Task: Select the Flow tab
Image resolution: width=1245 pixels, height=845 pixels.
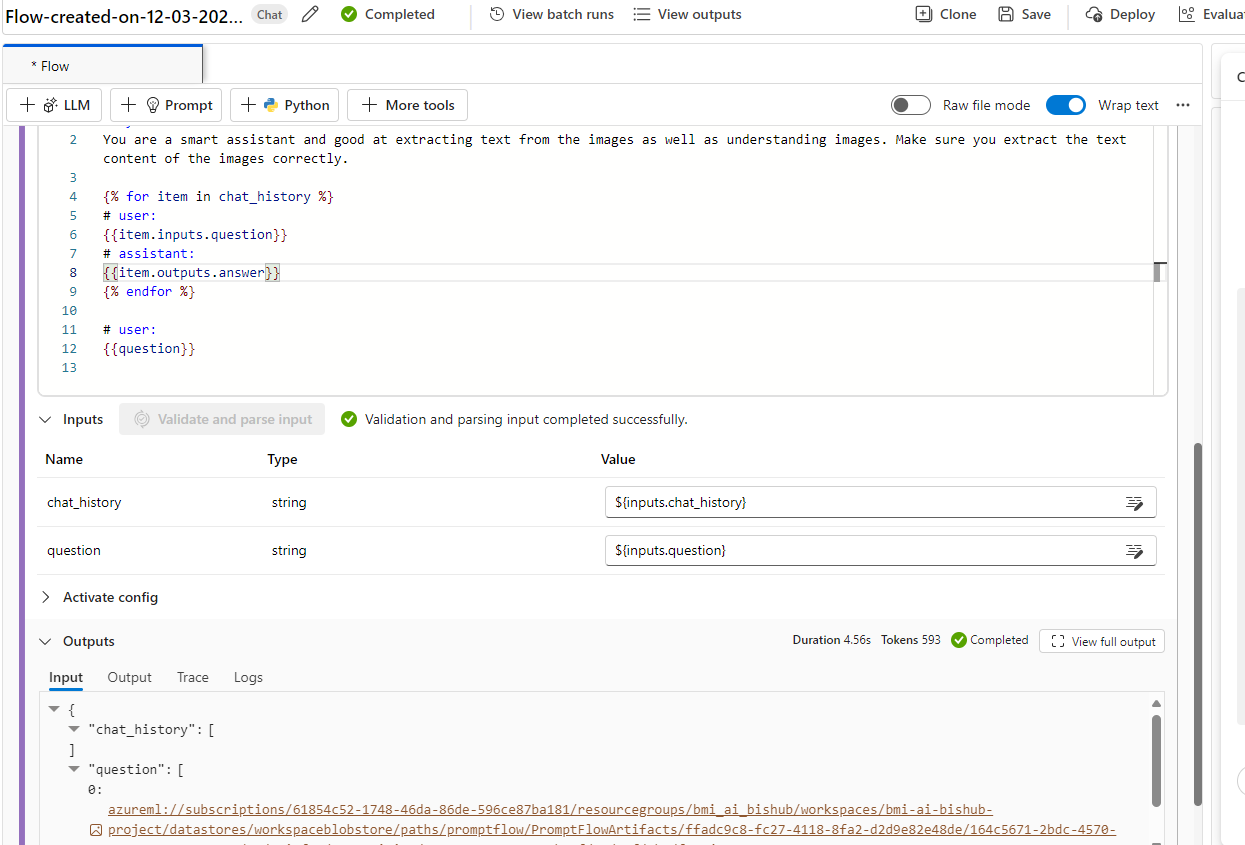Action: [x=102, y=65]
